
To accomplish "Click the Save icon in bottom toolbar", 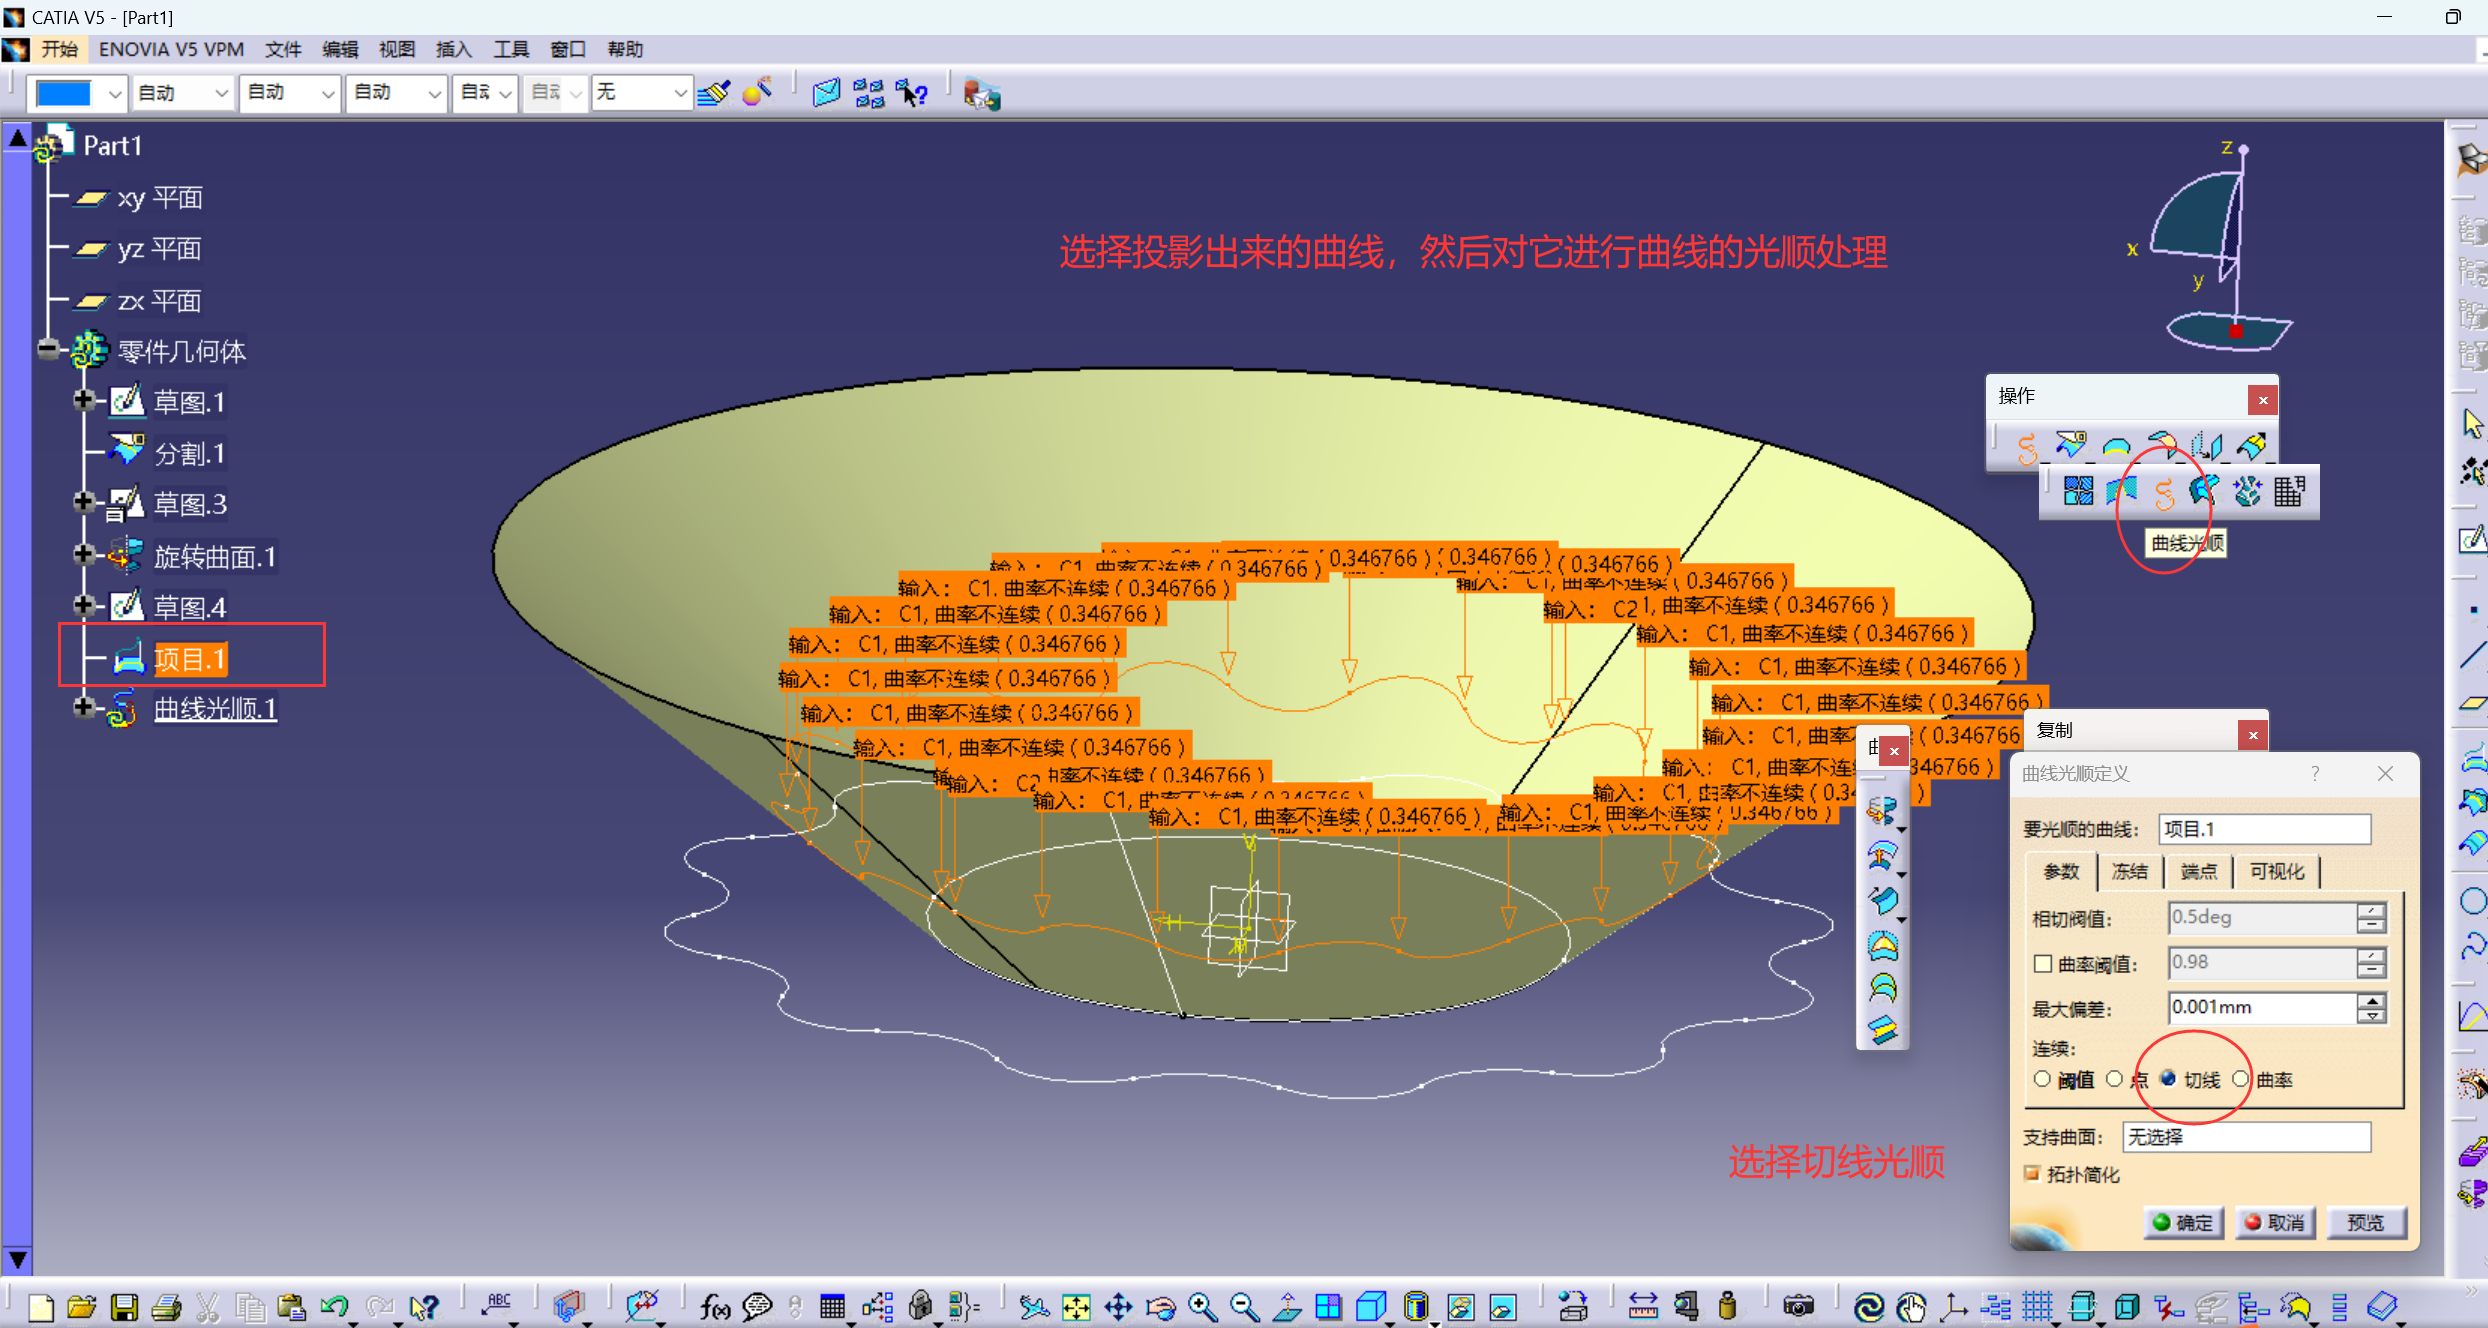I will [124, 1306].
